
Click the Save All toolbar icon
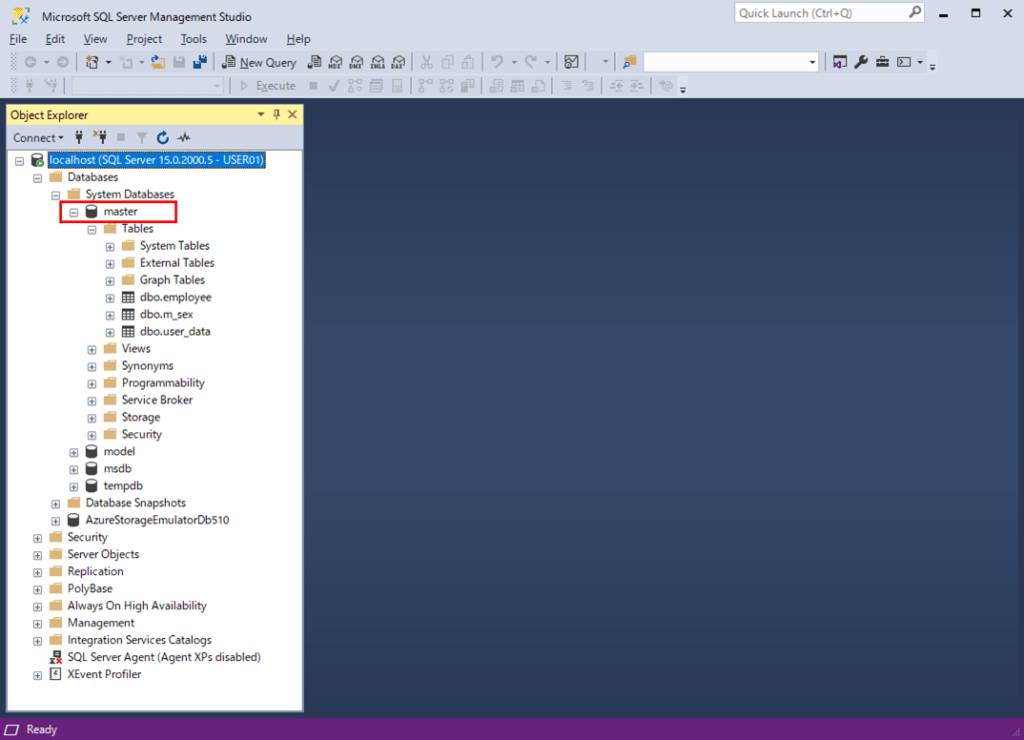click(199, 62)
